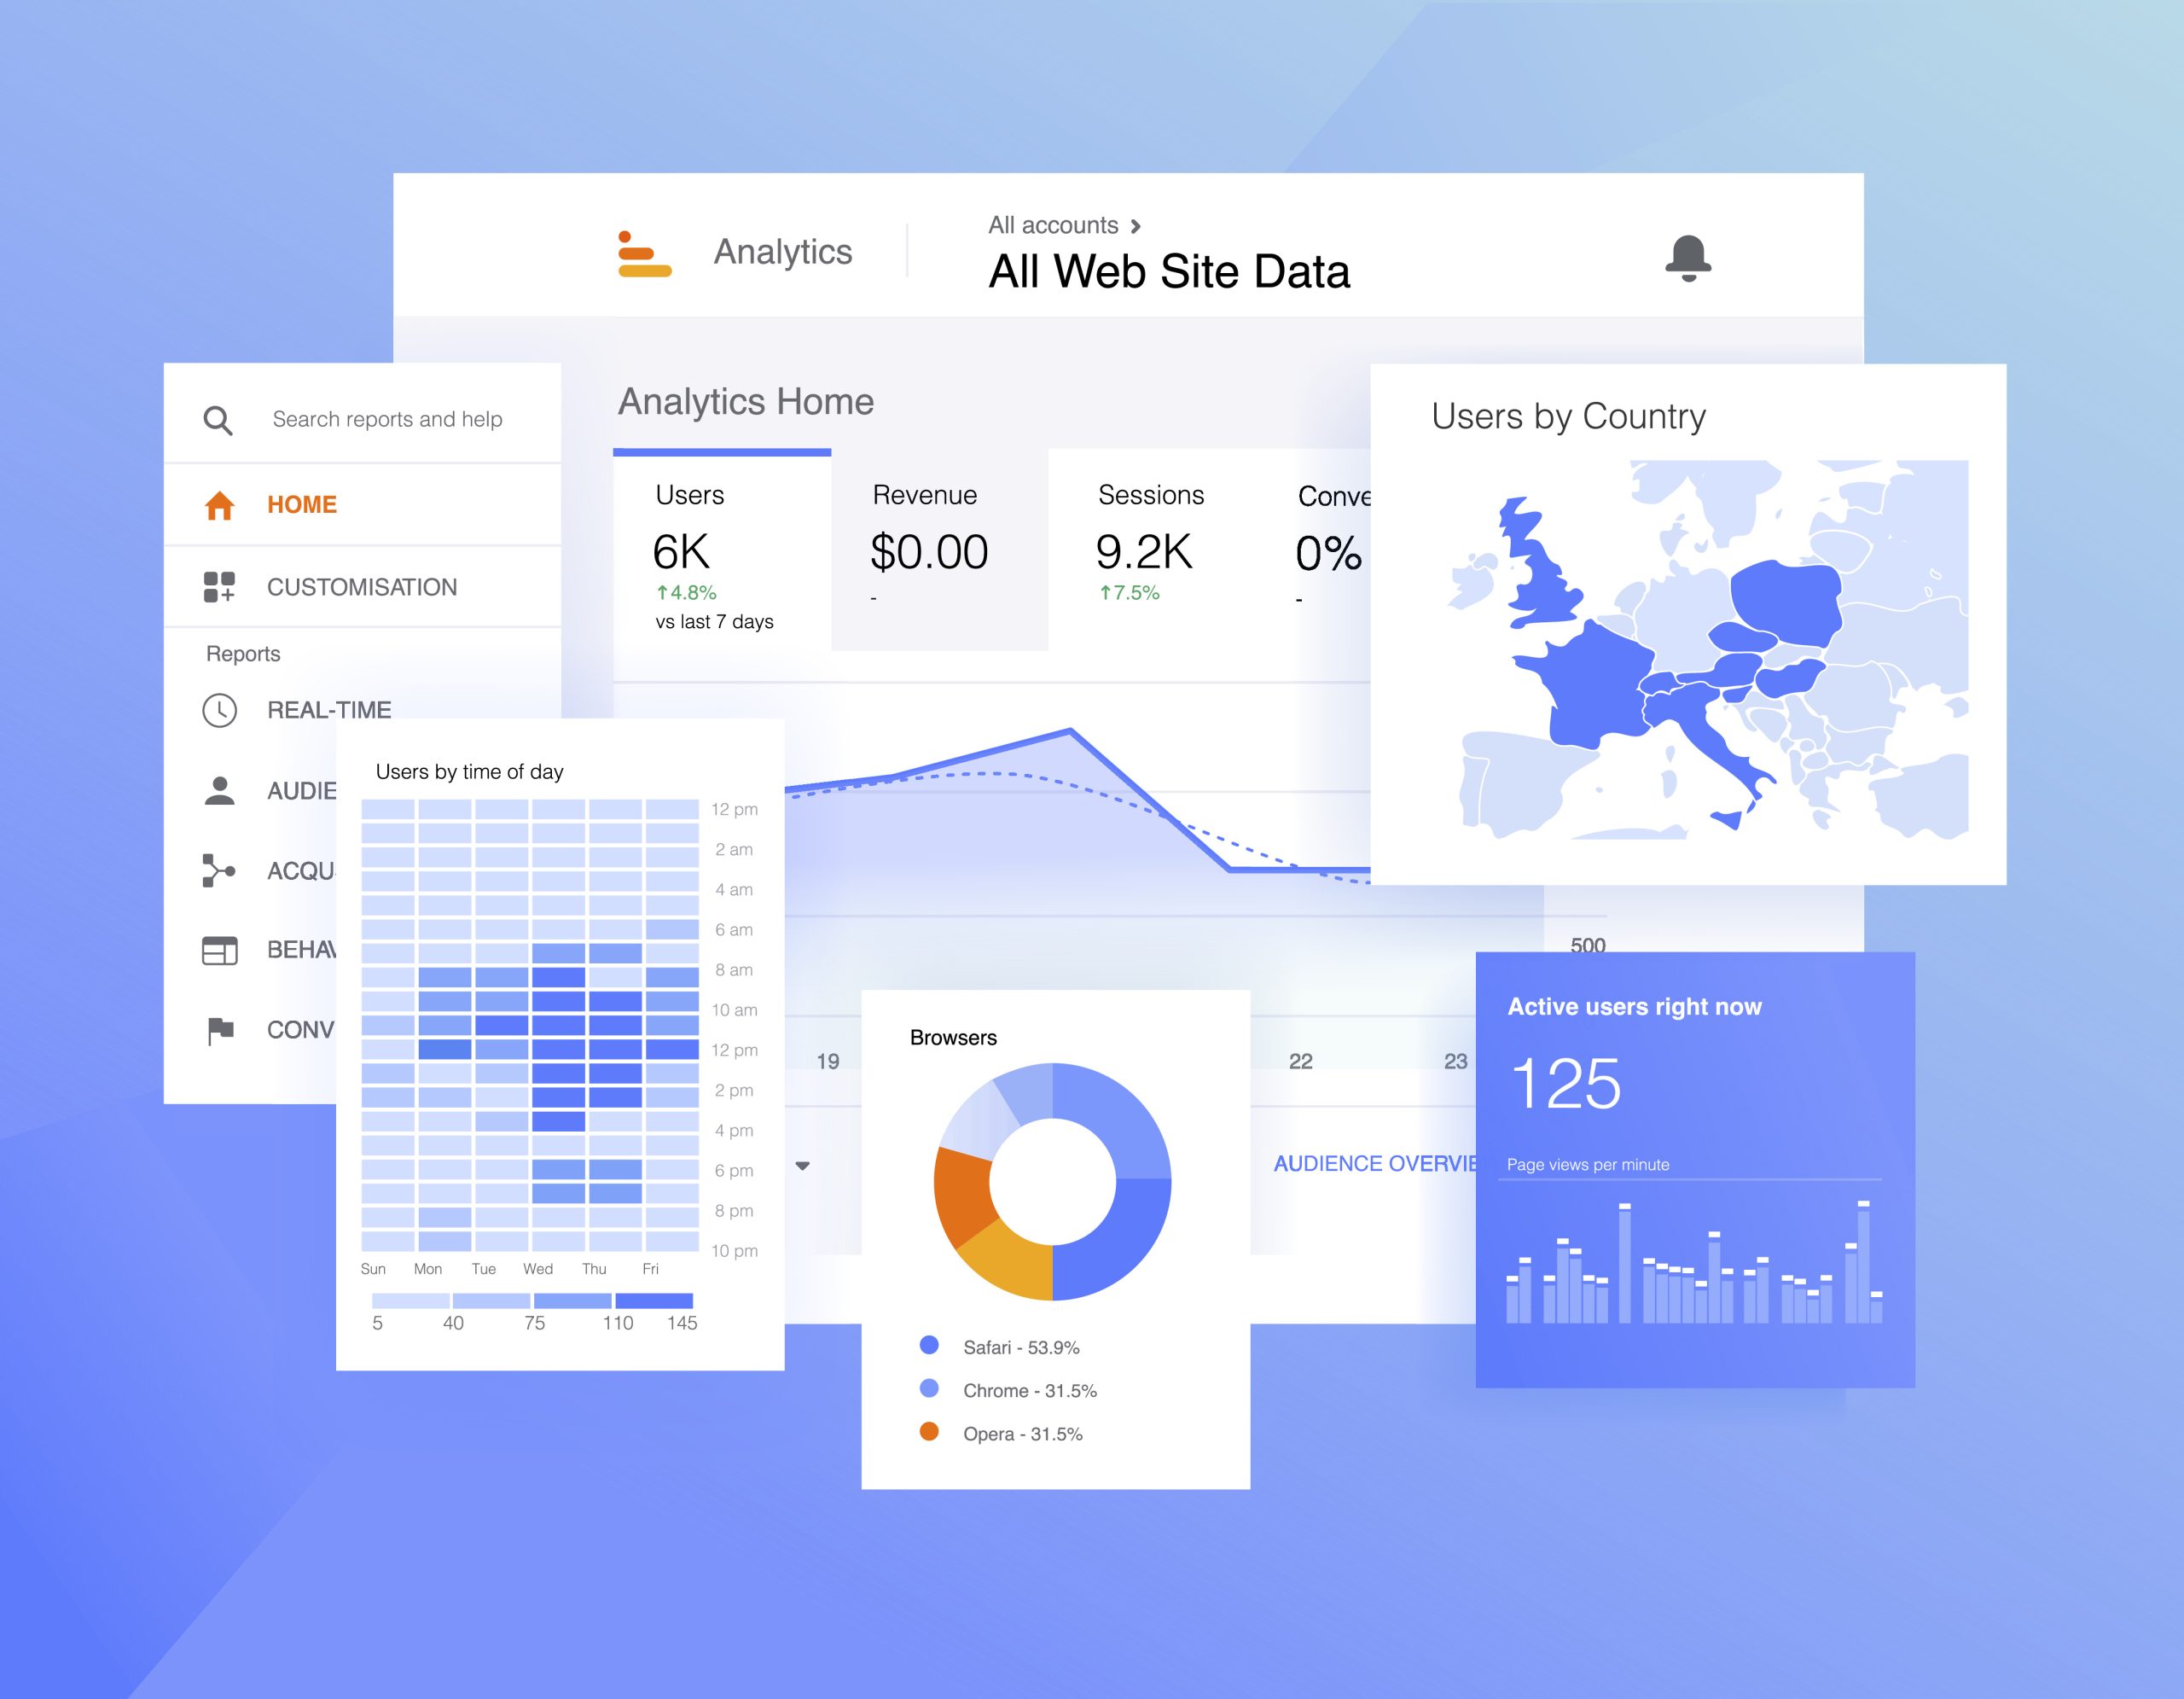Click the dropdown arrow on Sessions chart
Viewport: 2184px width, 1699px height.
tap(801, 1165)
